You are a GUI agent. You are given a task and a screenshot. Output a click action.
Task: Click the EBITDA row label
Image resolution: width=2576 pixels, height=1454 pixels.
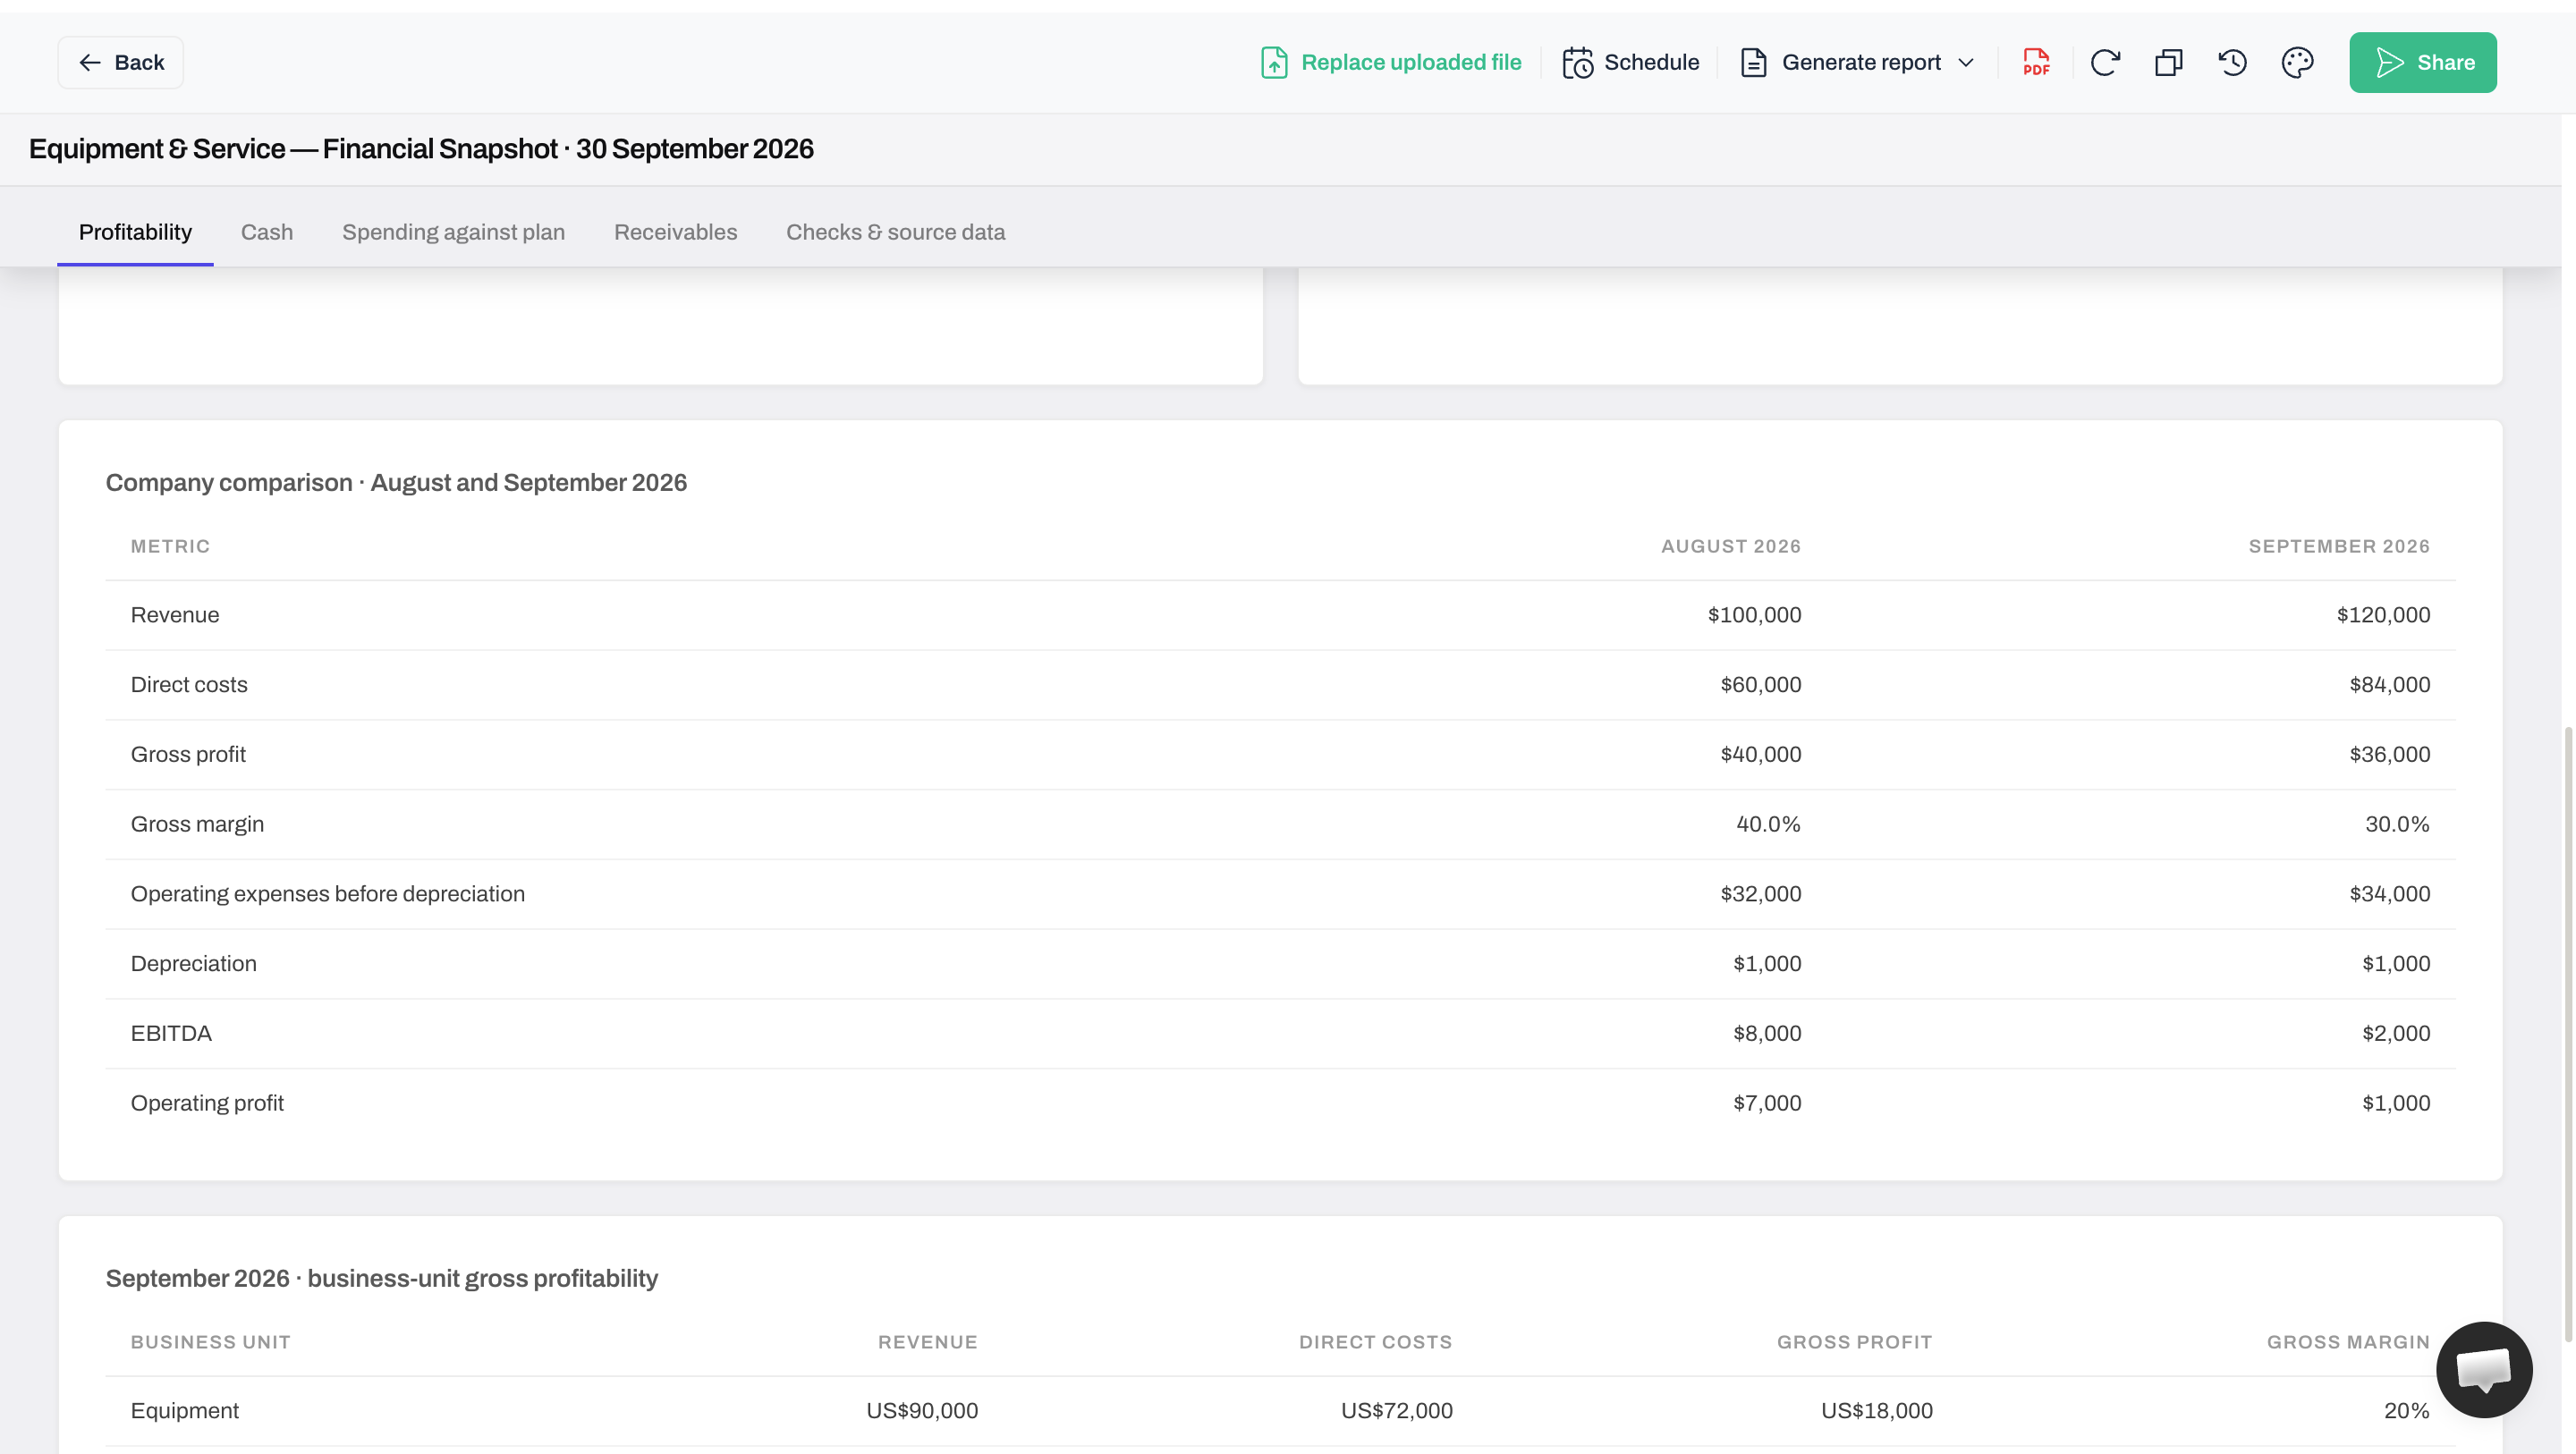[171, 1034]
